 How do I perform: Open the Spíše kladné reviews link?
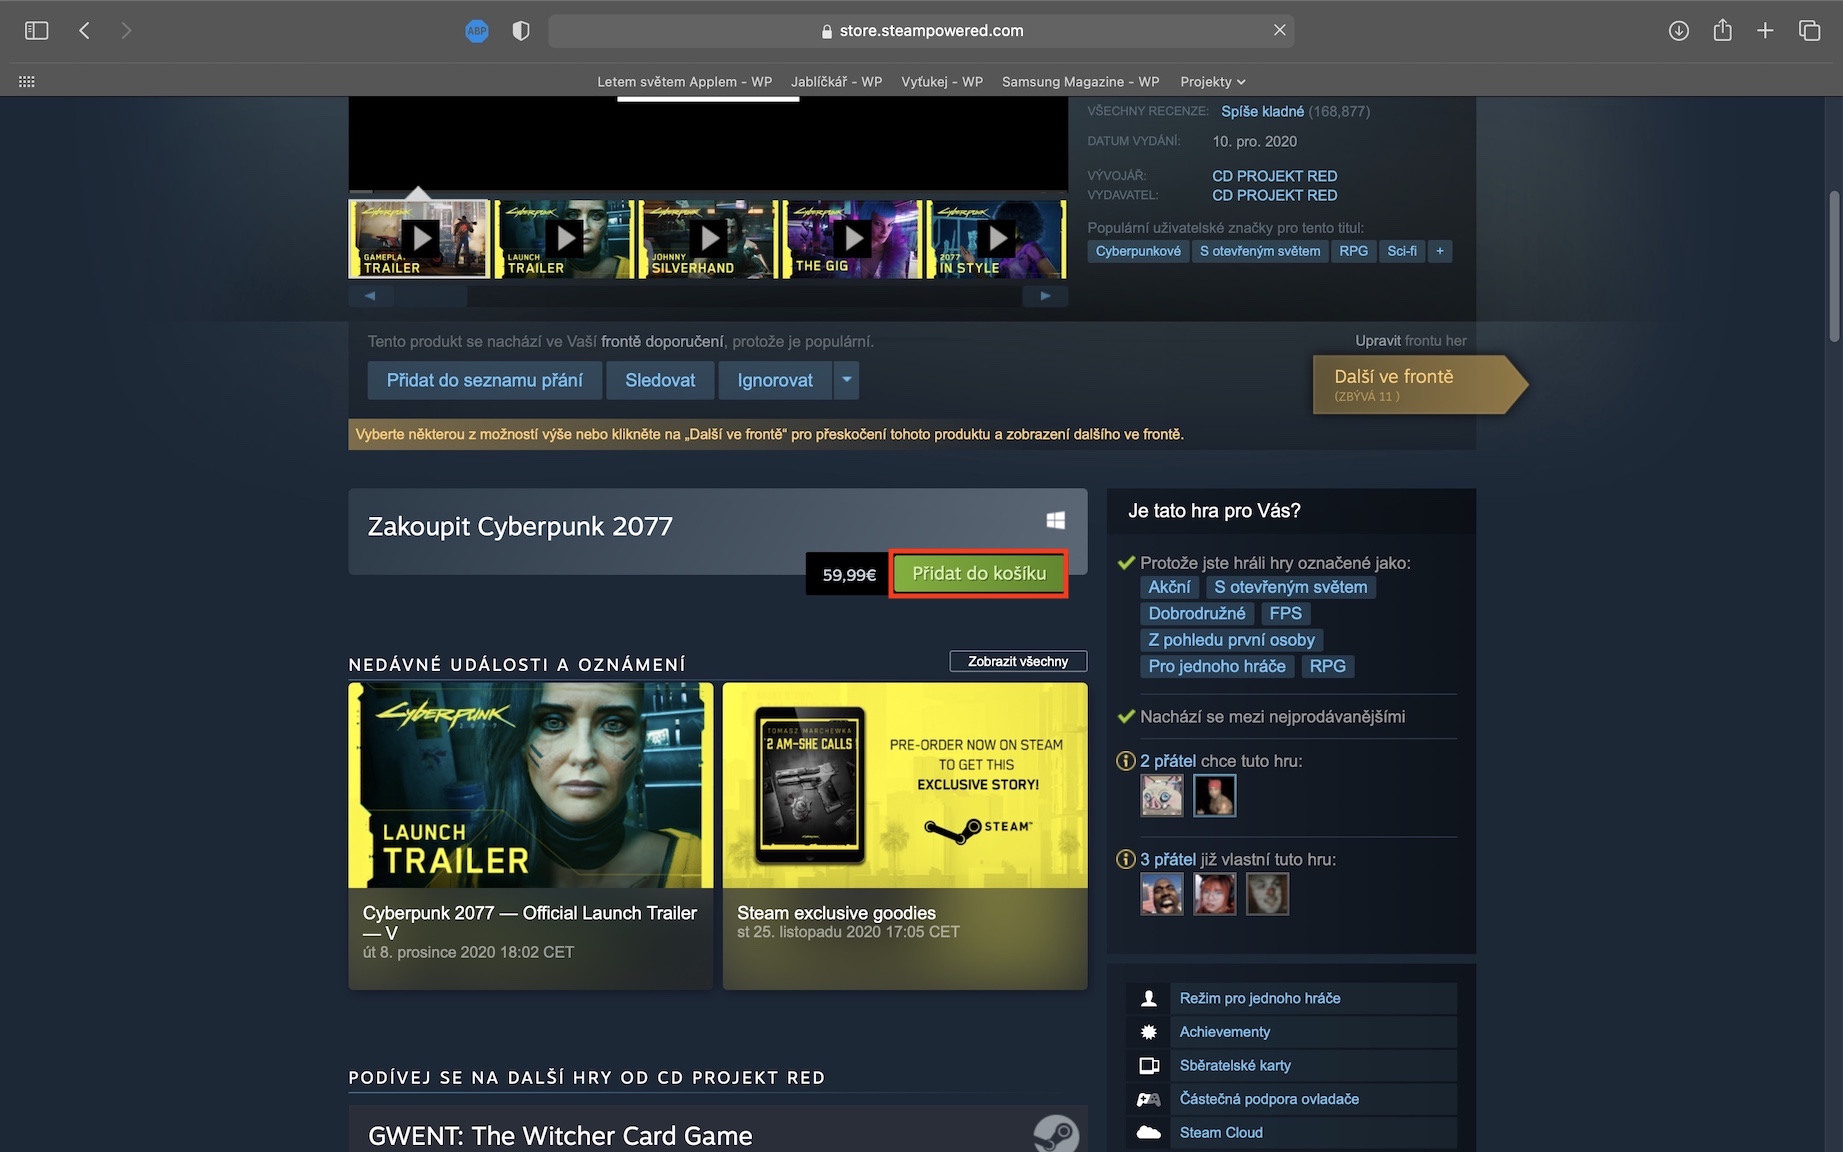[1262, 111]
